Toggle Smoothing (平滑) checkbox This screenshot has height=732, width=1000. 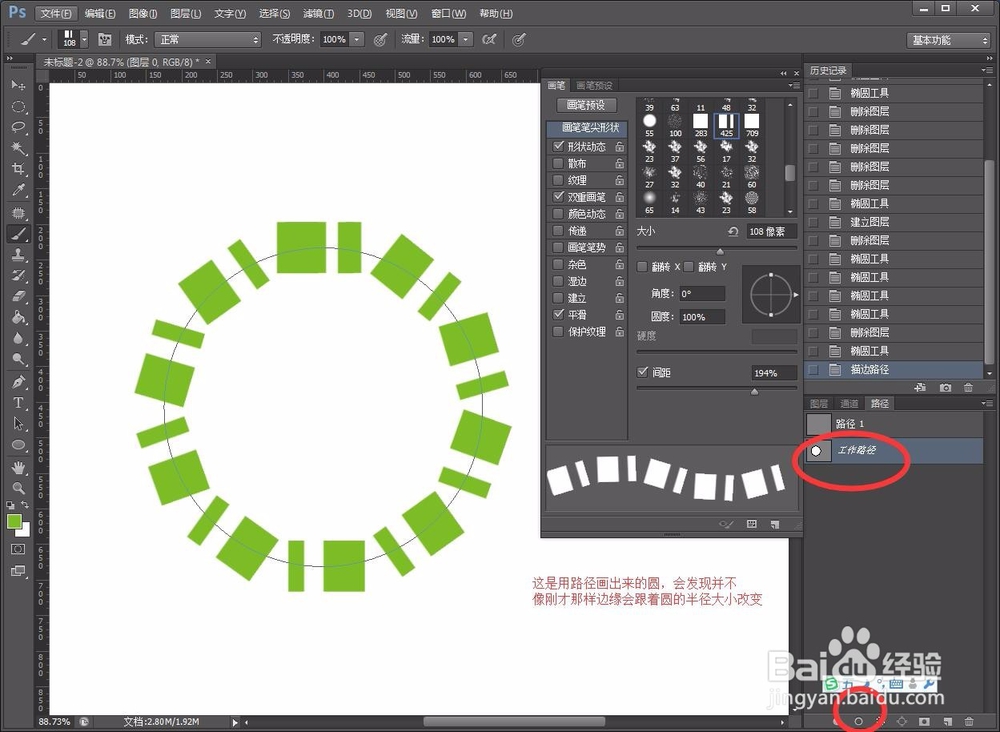tap(559, 314)
